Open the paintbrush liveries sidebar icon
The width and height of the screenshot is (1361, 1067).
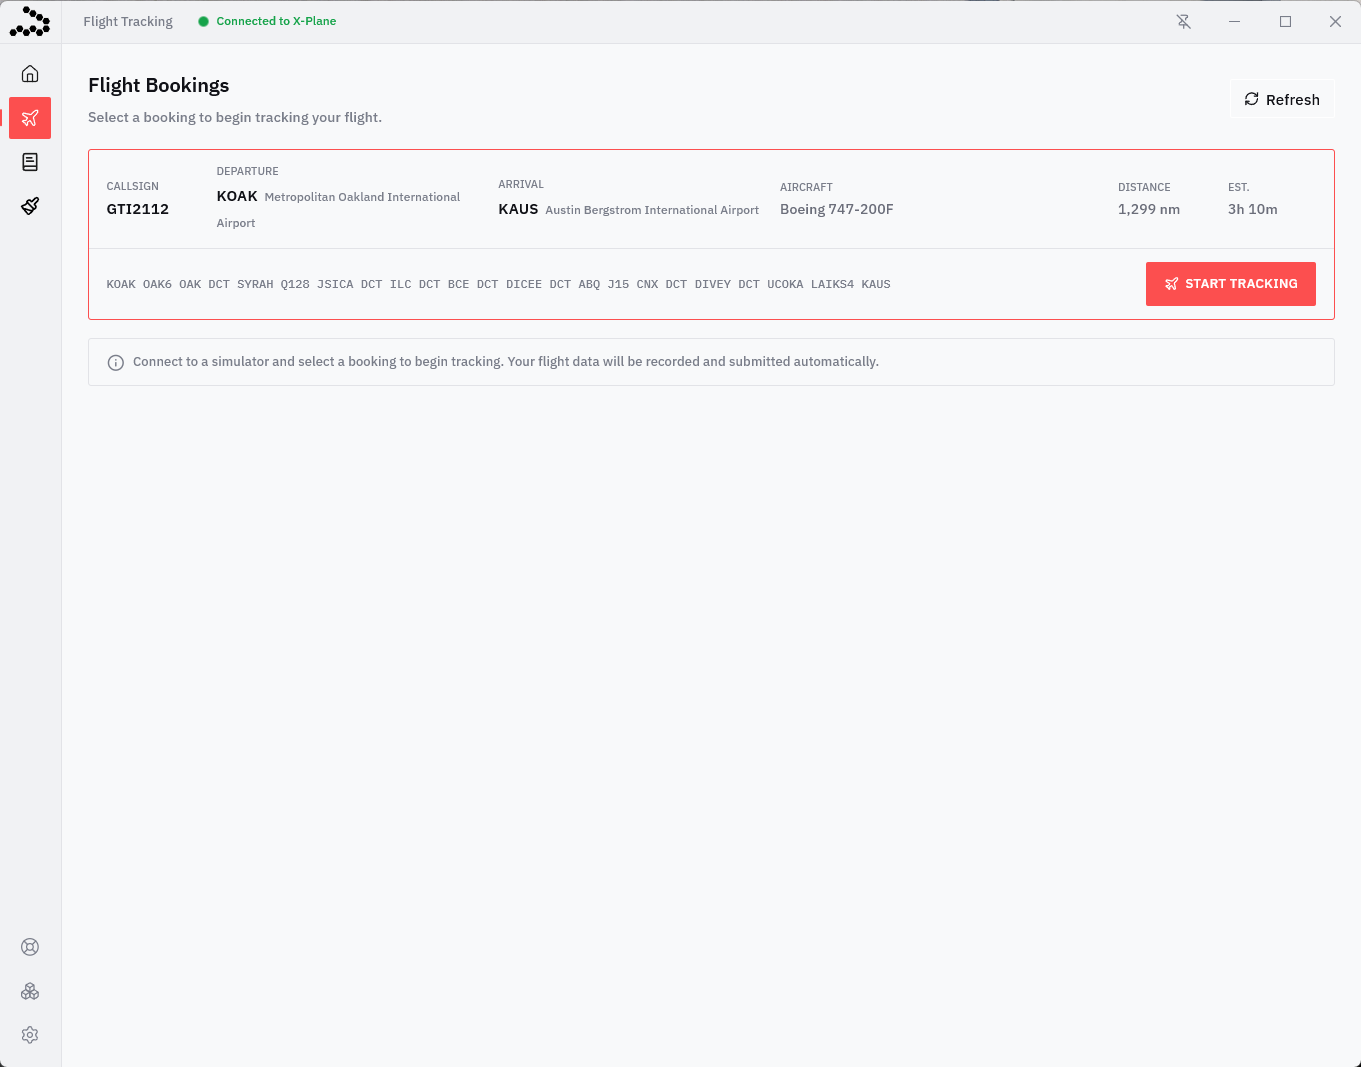coord(30,206)
